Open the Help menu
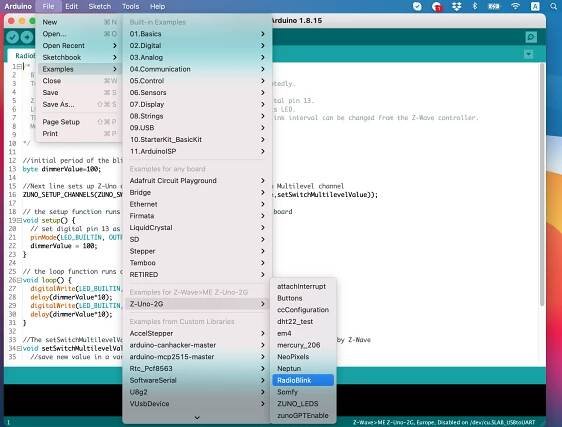The image size is (562, 427). pyautogui.click(x=157, y=6)
